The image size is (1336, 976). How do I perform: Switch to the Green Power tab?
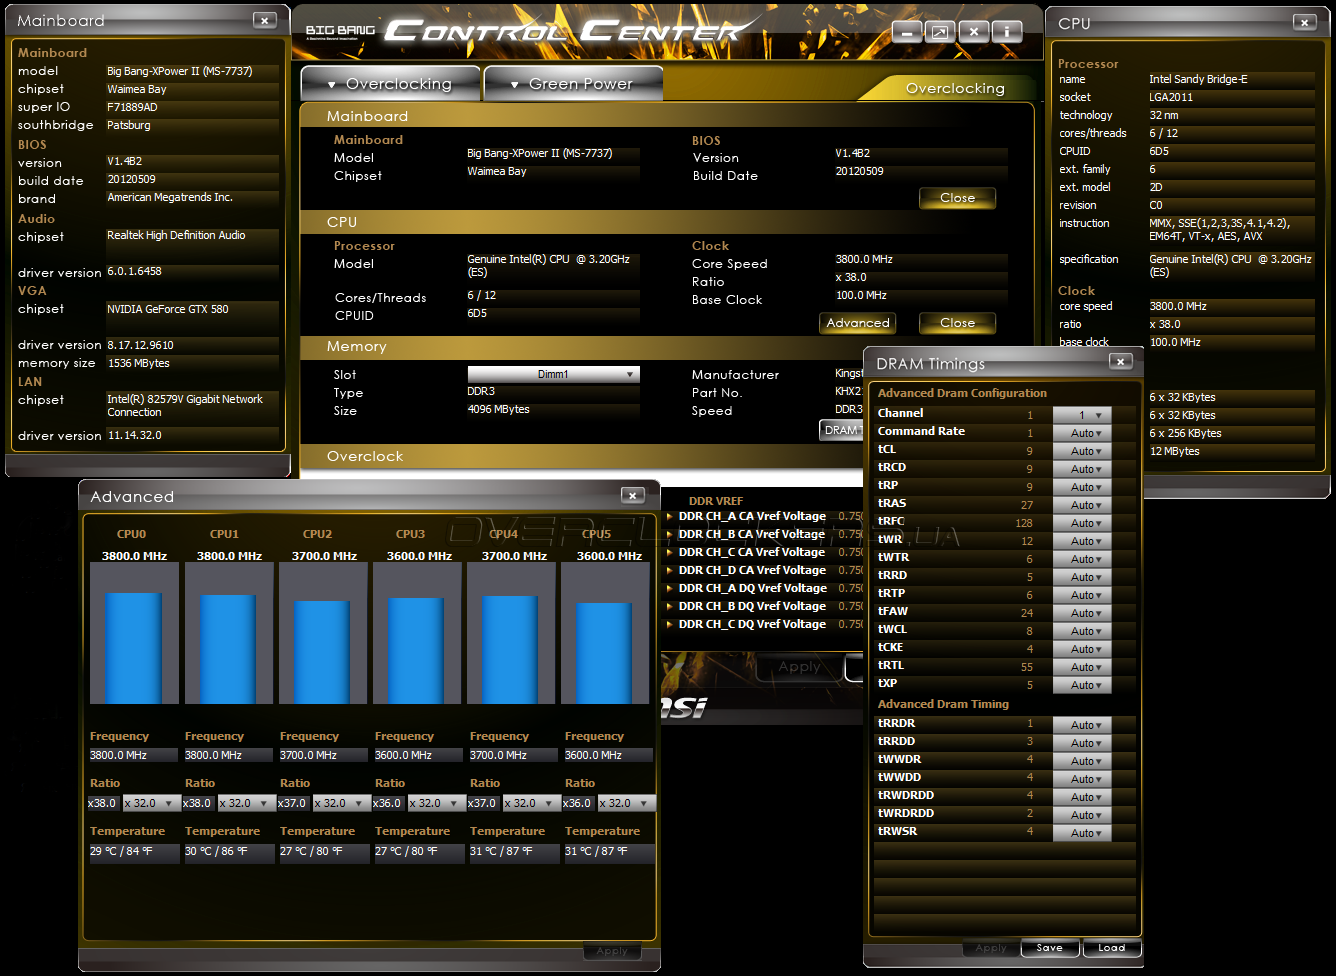point(572,84)
